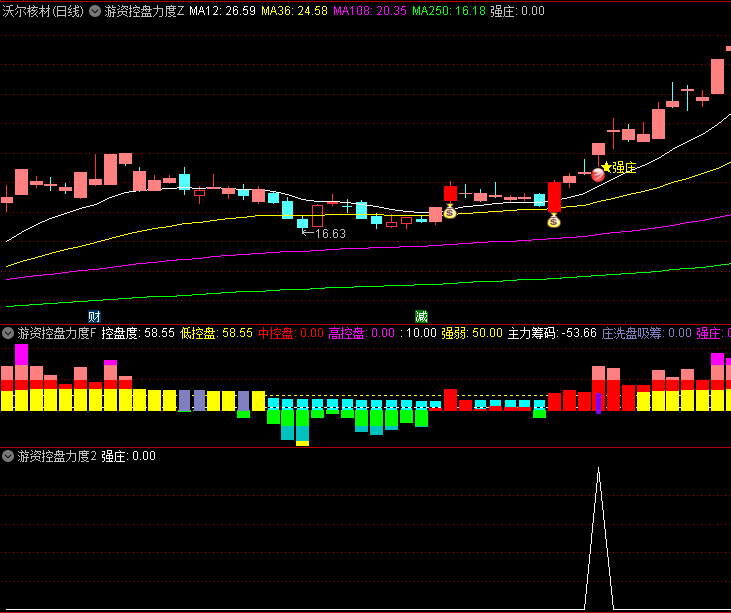The height and width of the screenshot is (613, 731).
Task: Click the 中控盘: 0.00 value
Action: (x=291, y=333)
